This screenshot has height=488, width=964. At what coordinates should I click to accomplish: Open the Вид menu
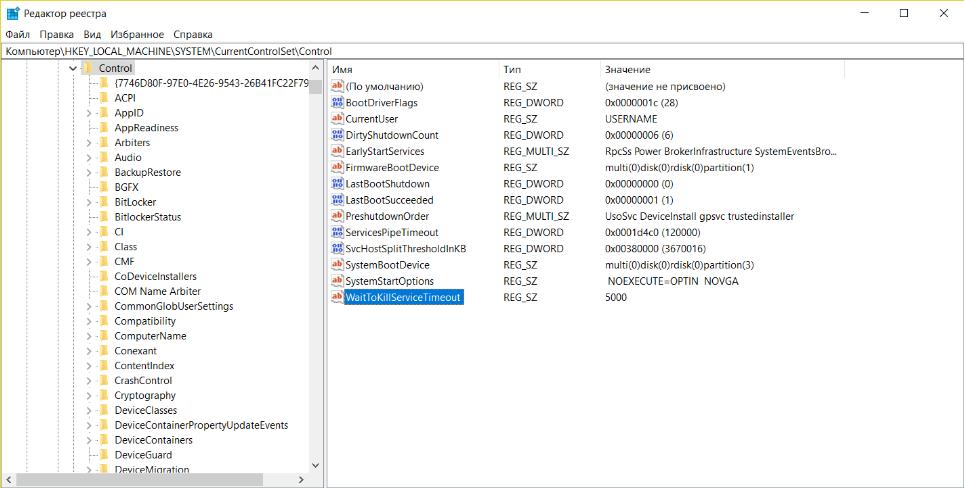[x=92, y=34]
